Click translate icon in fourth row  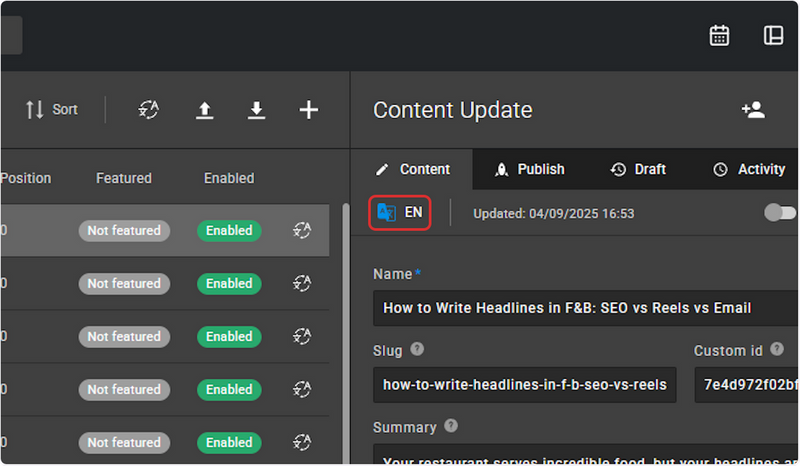click(x=302, y=389)
